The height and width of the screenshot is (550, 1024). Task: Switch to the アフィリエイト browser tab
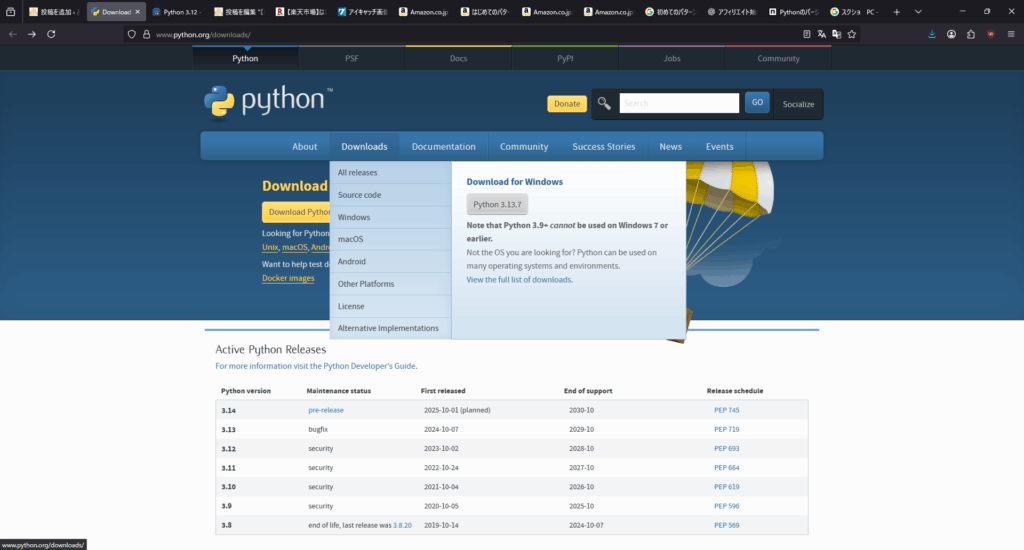731,12
